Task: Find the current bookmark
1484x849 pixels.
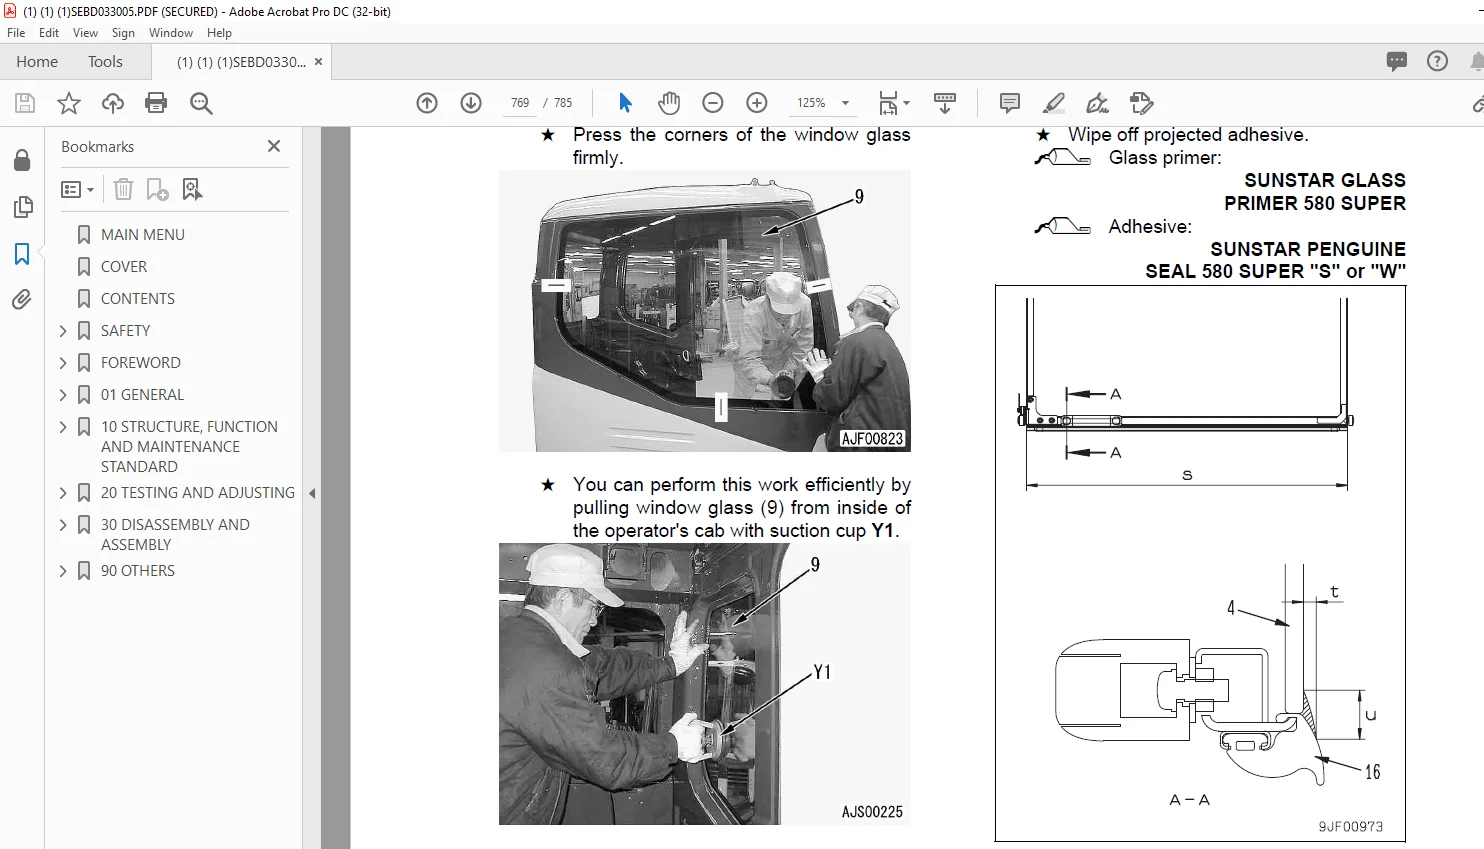Action: click(192, 189)
